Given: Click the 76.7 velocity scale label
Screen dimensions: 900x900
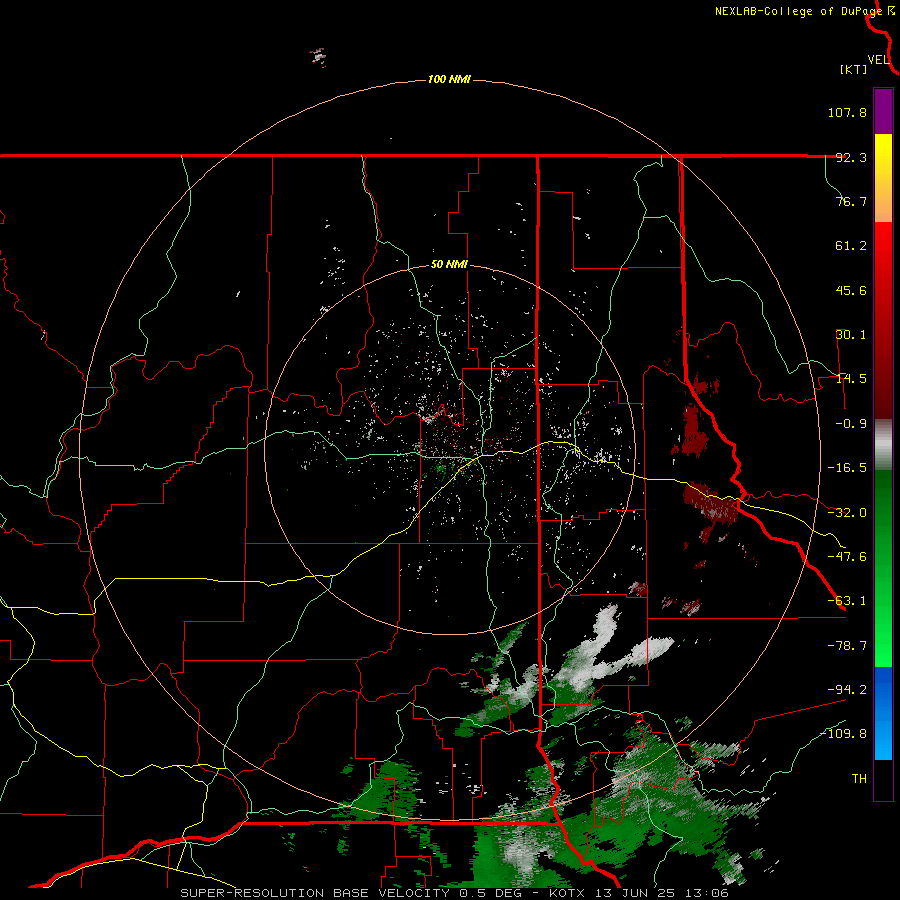Looking at the screenshot, I should pos(851,201).
